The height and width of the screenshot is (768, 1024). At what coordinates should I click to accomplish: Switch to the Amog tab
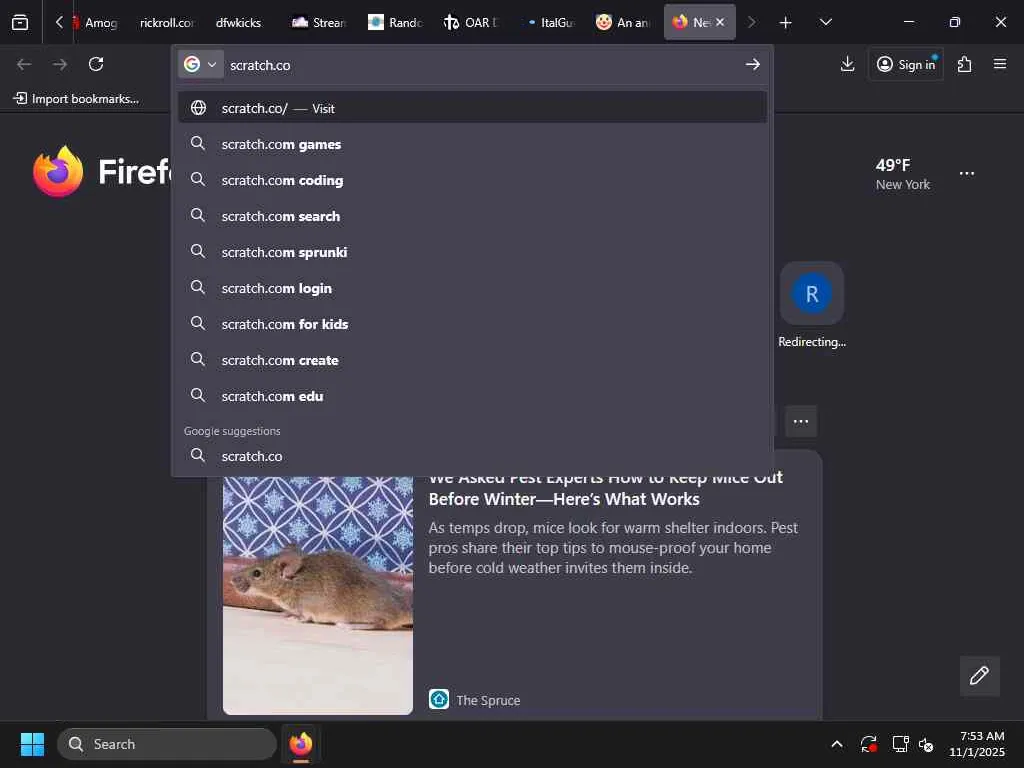(96, 23)
